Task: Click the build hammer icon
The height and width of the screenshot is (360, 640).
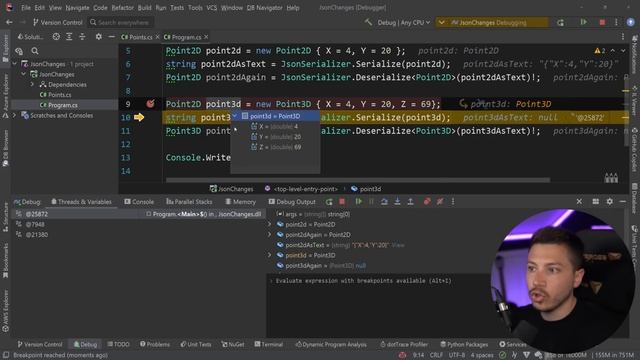Action: [368, 22]
